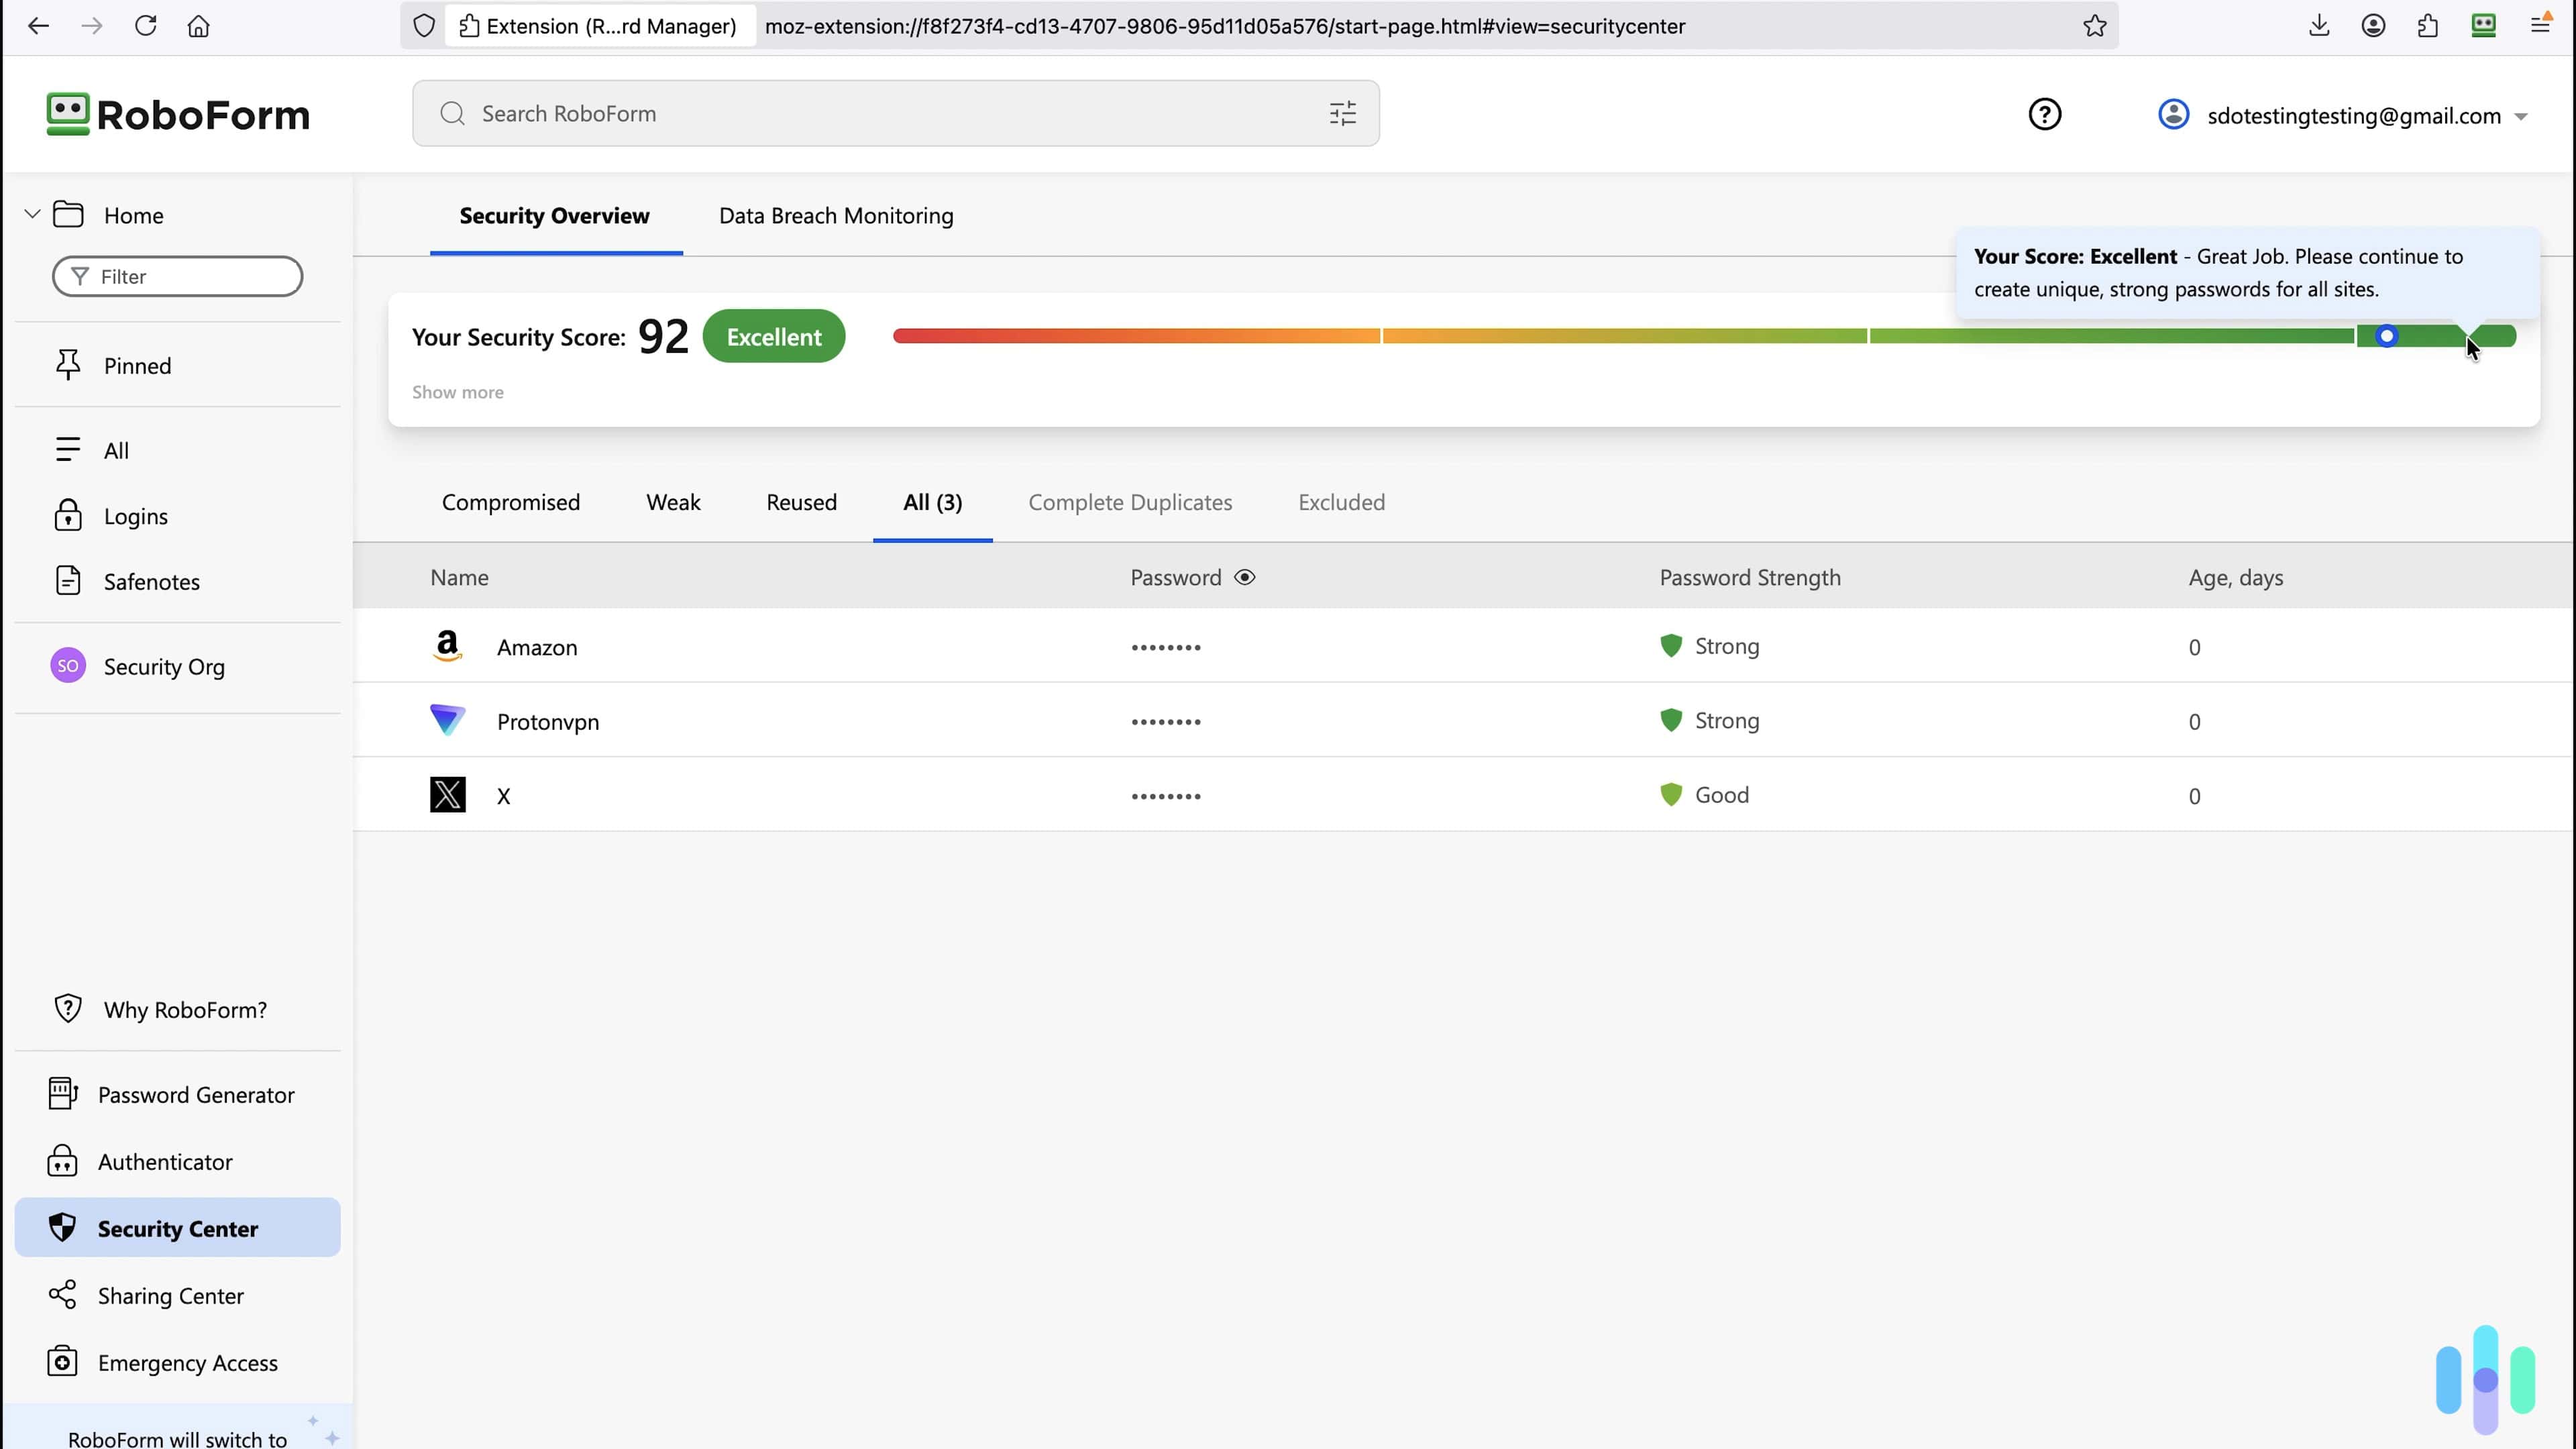
Task: Click the security score gauge marker
Action: [x=2388, y=336]
